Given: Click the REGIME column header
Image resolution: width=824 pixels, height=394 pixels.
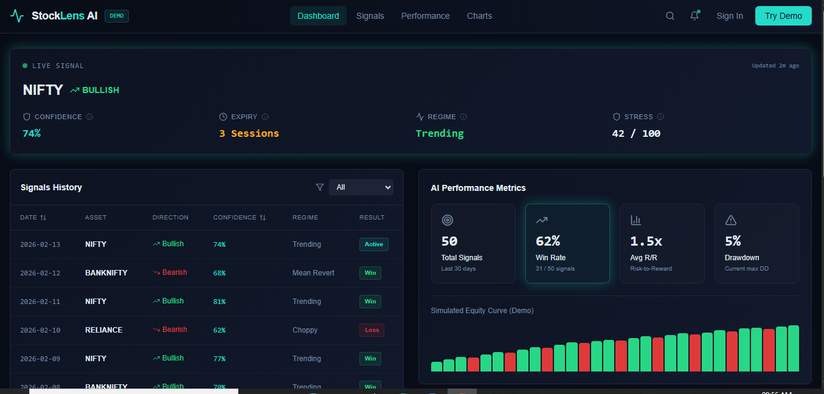Looking at the screenshot, I should click(305, 217).
